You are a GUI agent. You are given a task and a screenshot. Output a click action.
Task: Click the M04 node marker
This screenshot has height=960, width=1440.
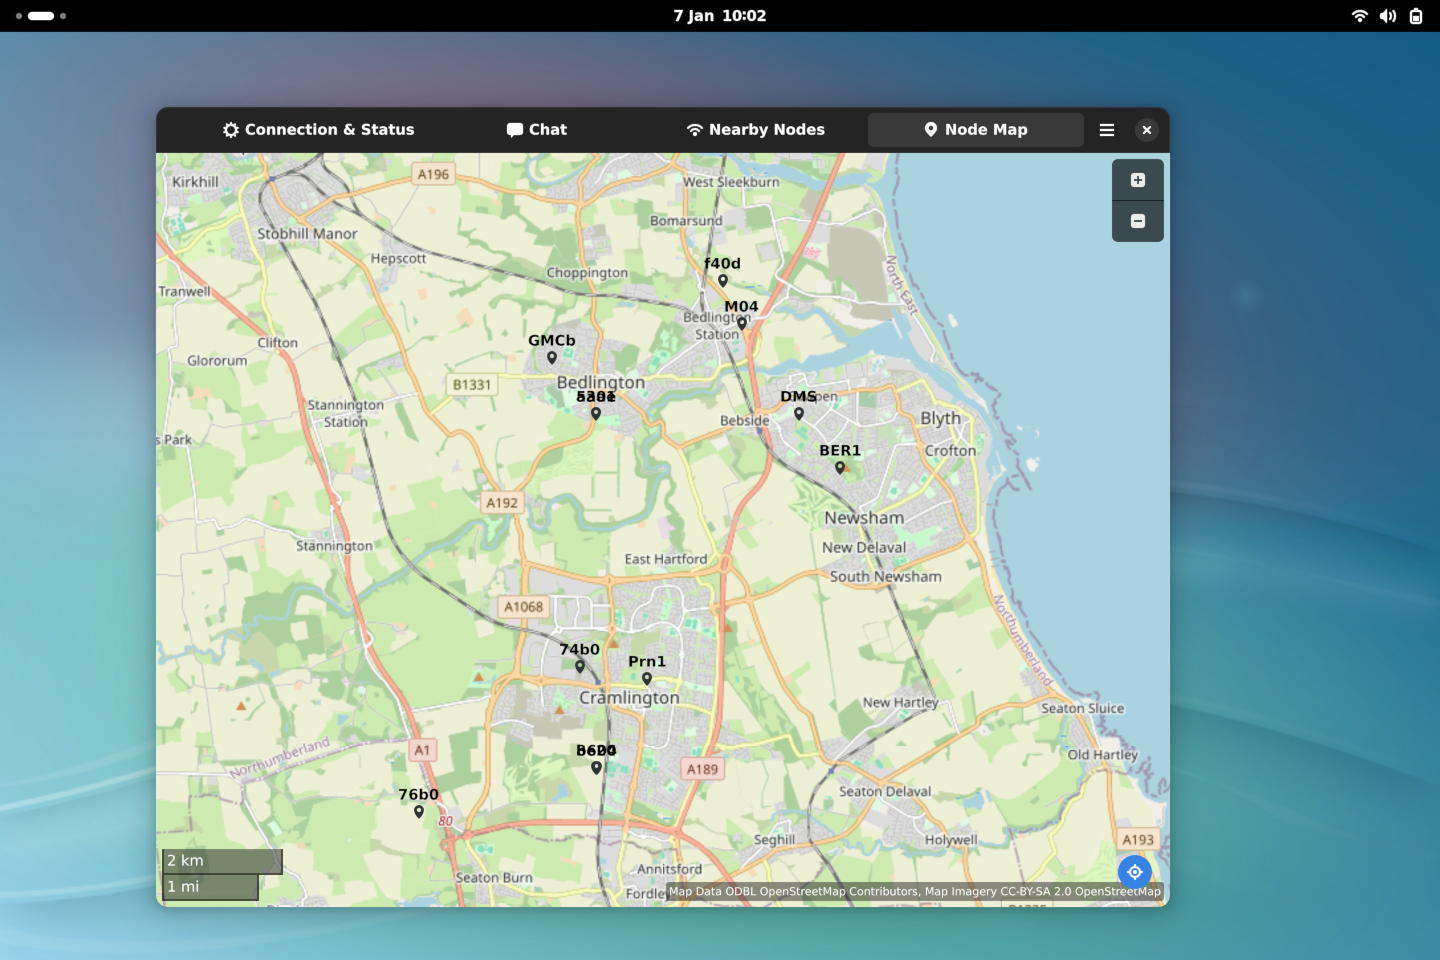point(742,323)
